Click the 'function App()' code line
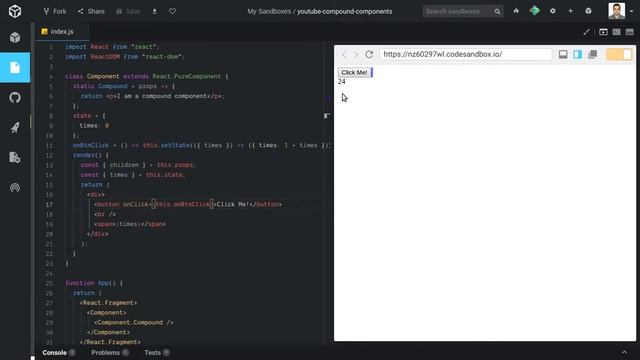 click(x=94, y=283)
